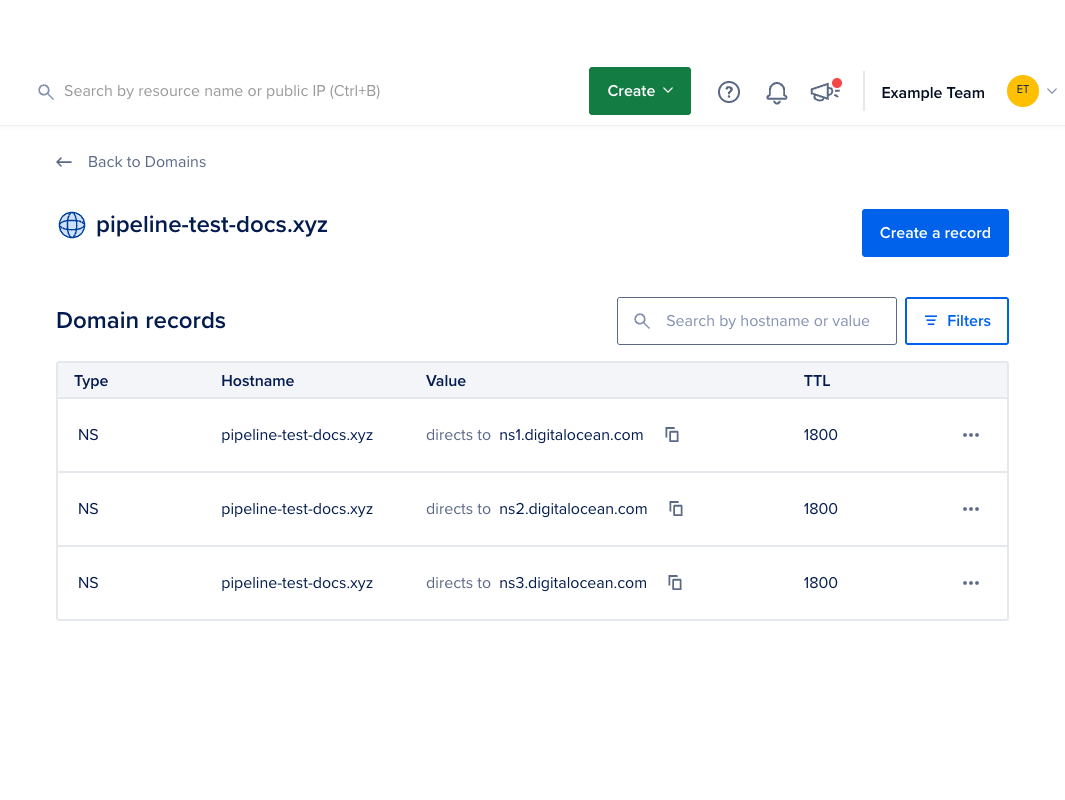Click the magnifier icon in the hostname search

(642, 321)
